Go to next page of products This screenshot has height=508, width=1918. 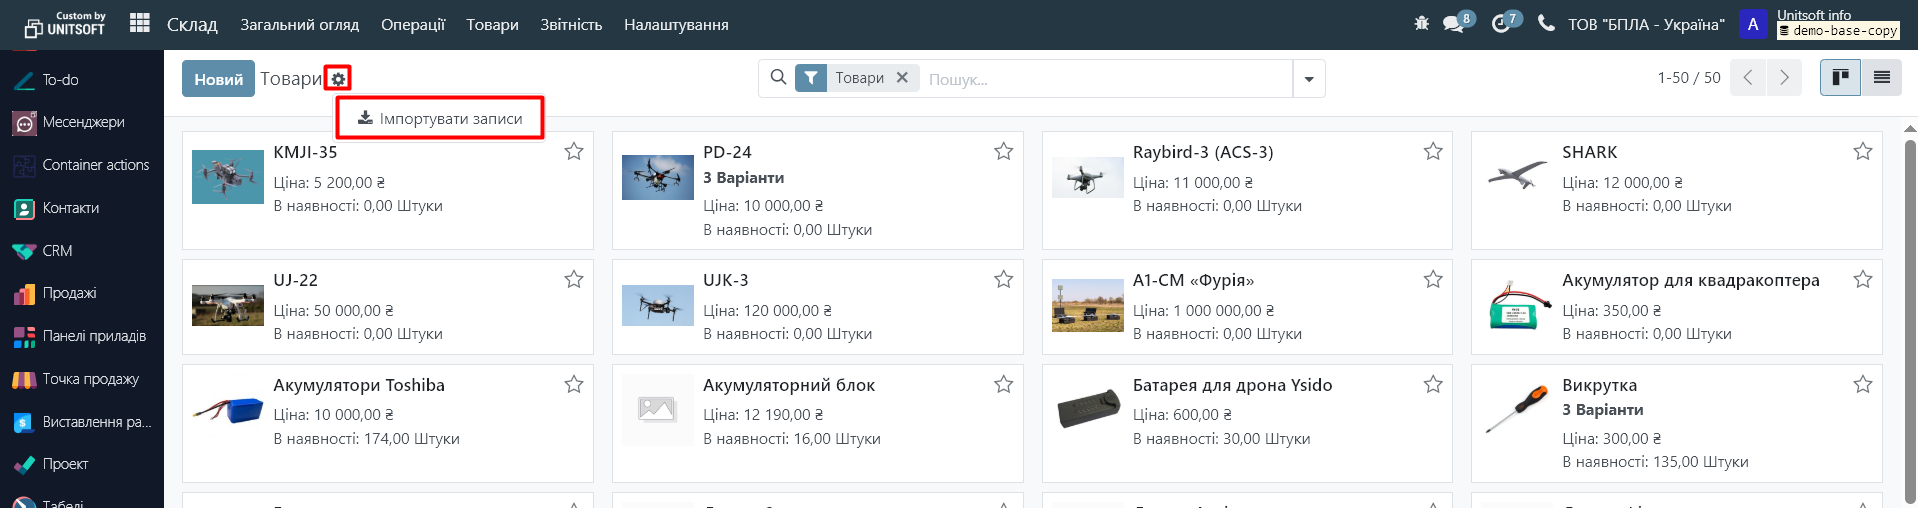pyautogui.click(x=1784, y=78)
